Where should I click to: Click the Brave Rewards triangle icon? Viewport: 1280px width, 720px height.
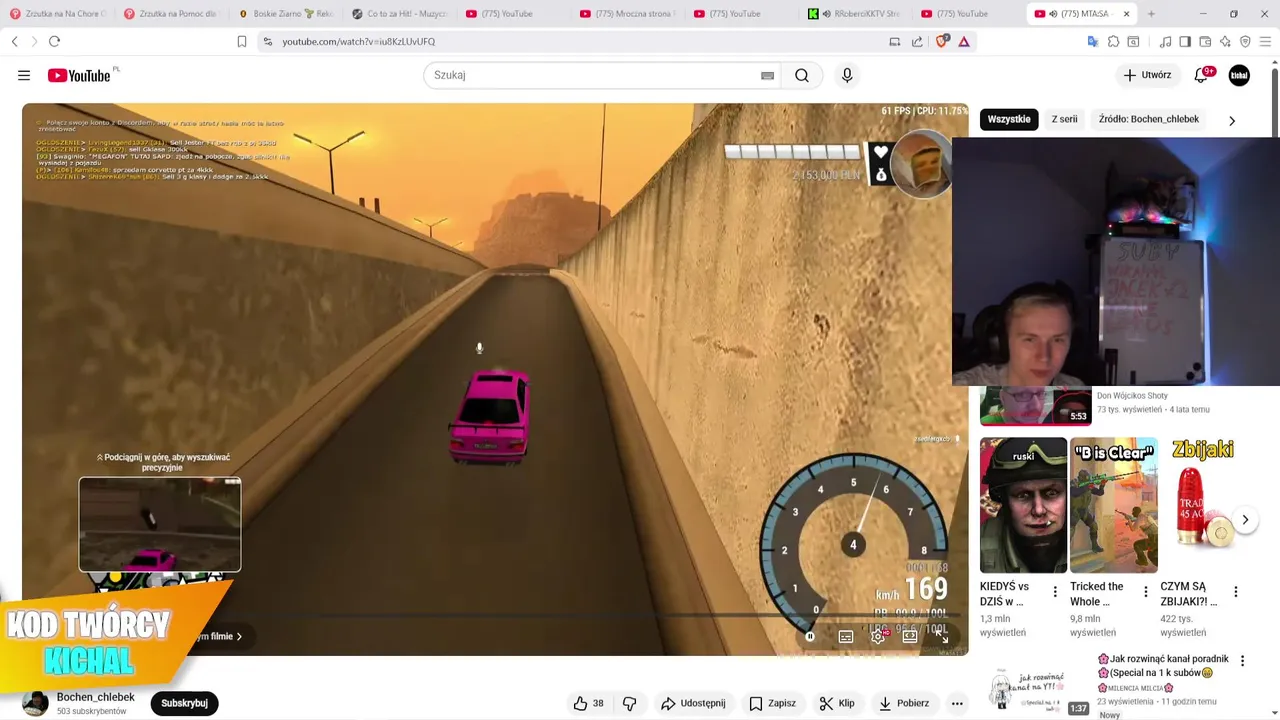tap(964, 41)
